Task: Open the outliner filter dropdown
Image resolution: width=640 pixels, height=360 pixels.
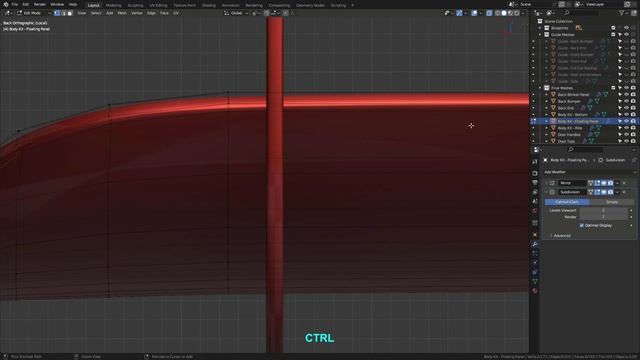Action: [x=623, y=13]
